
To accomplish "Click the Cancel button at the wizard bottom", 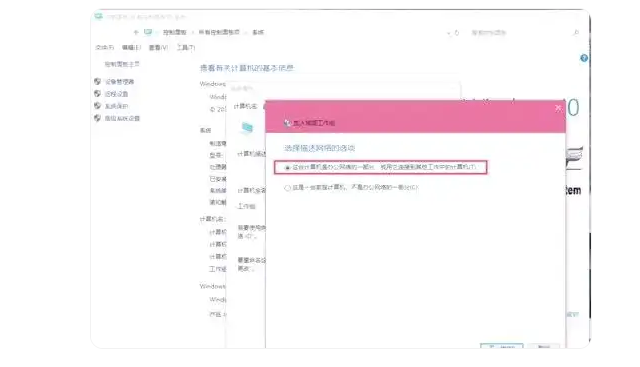I will [544, 347].
